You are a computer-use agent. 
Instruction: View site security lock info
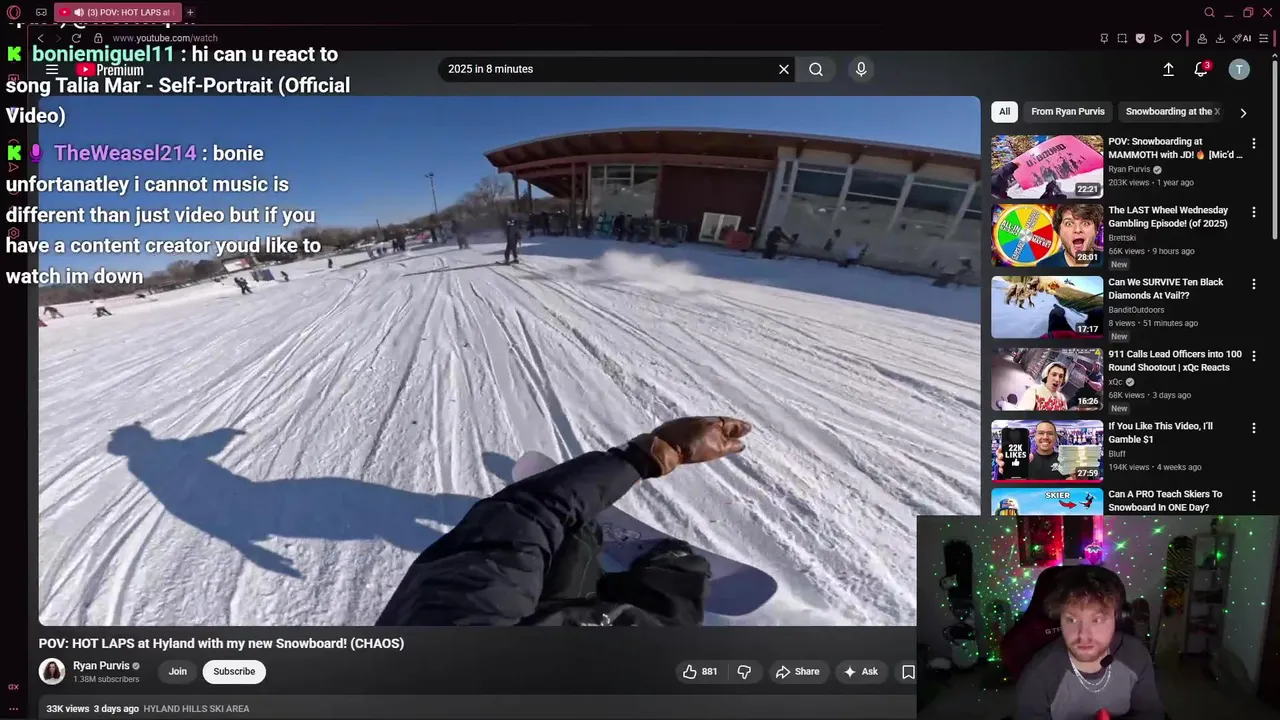(98, 38)
